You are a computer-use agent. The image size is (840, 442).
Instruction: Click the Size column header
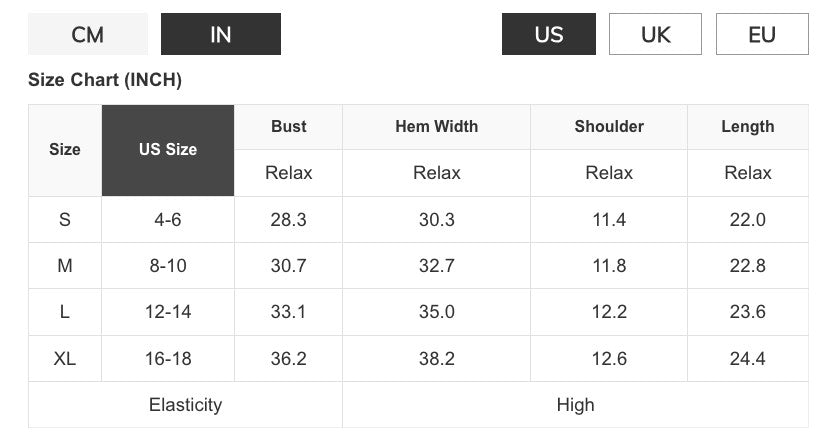(x=65, y=150)
